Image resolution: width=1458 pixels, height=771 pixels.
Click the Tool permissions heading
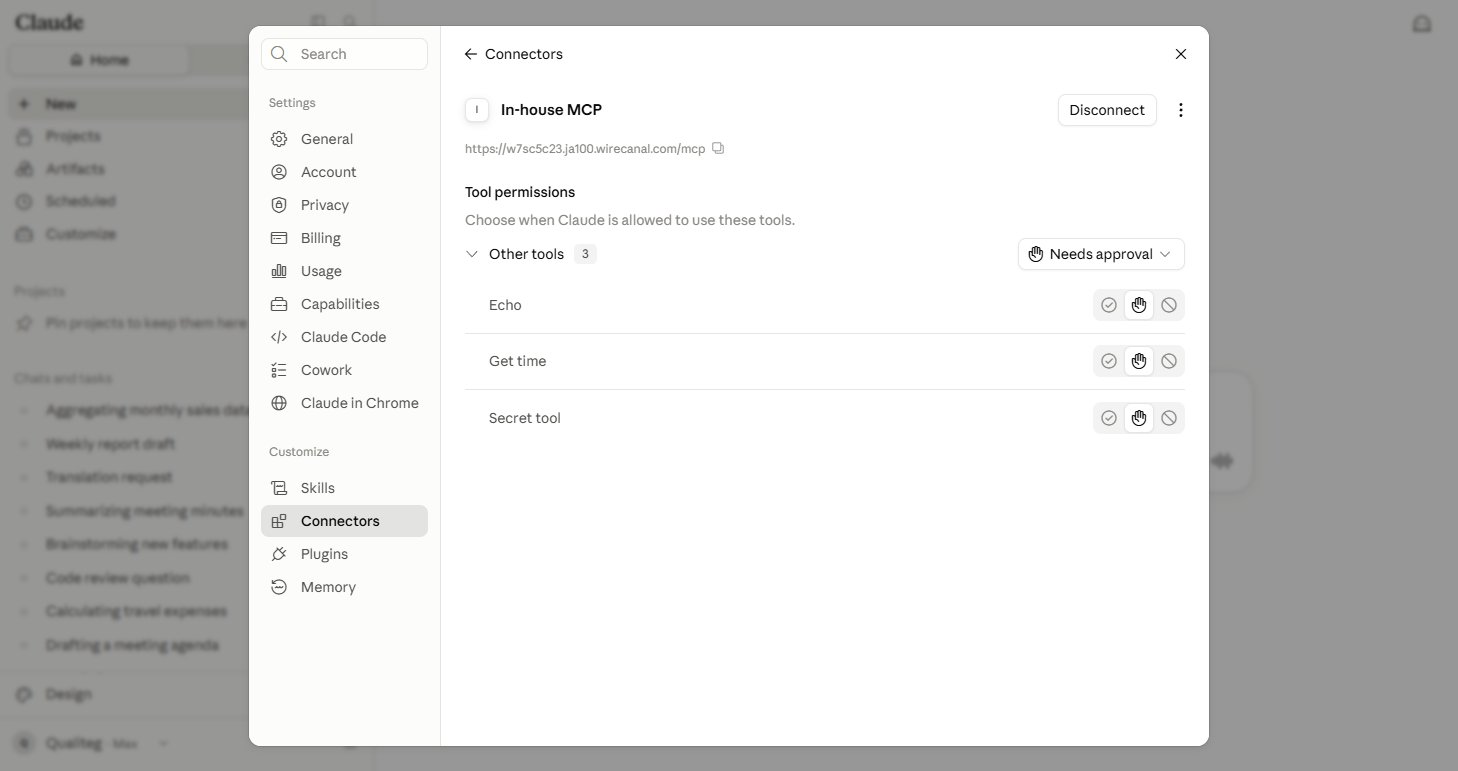[x=520, y=192]
